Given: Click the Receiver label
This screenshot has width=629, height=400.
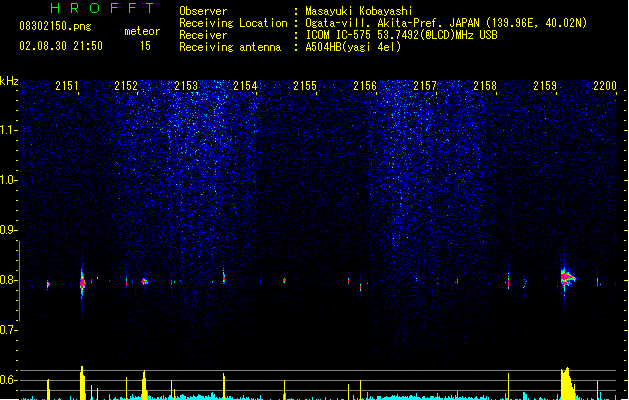Looking at the screenshot, I should (203, 35).
